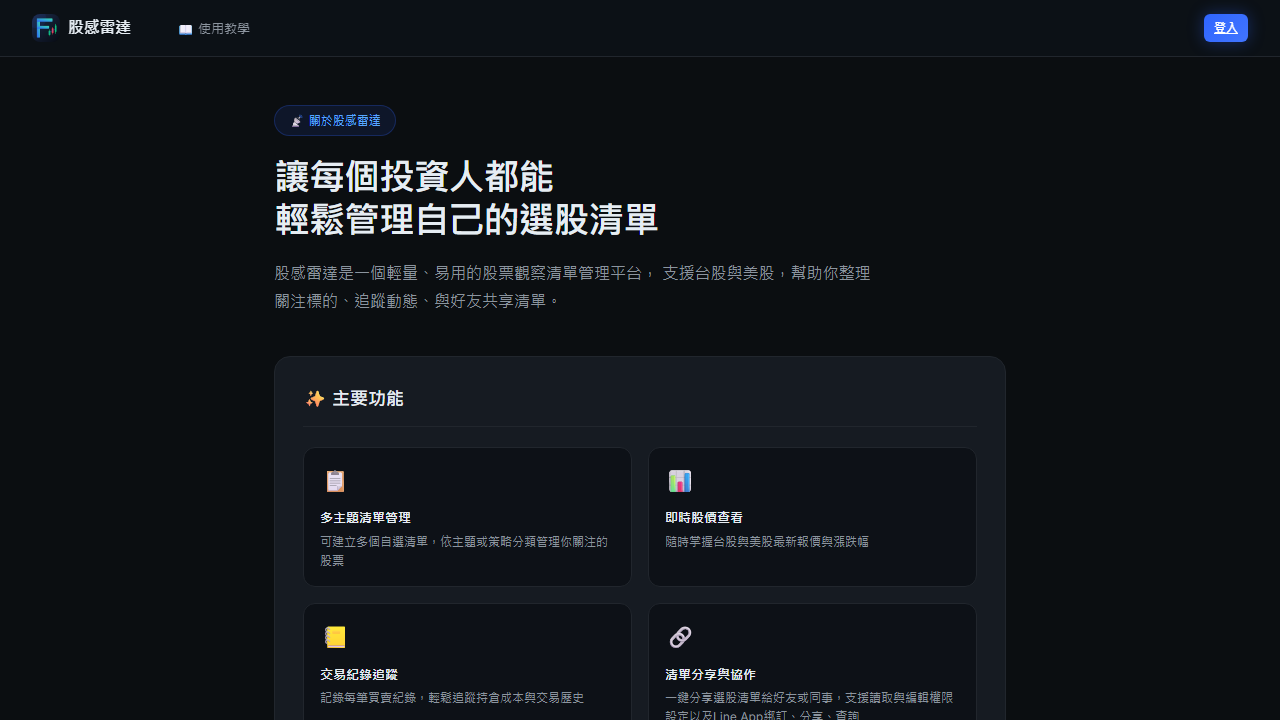Click the 股感雷達 logo icon
The width and height of the screenshot is (1280, 720).
pyautogui.click(x=45, y=28)
